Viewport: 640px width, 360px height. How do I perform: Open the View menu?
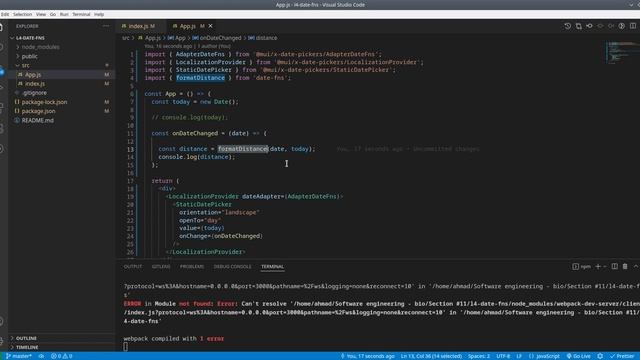41,14
